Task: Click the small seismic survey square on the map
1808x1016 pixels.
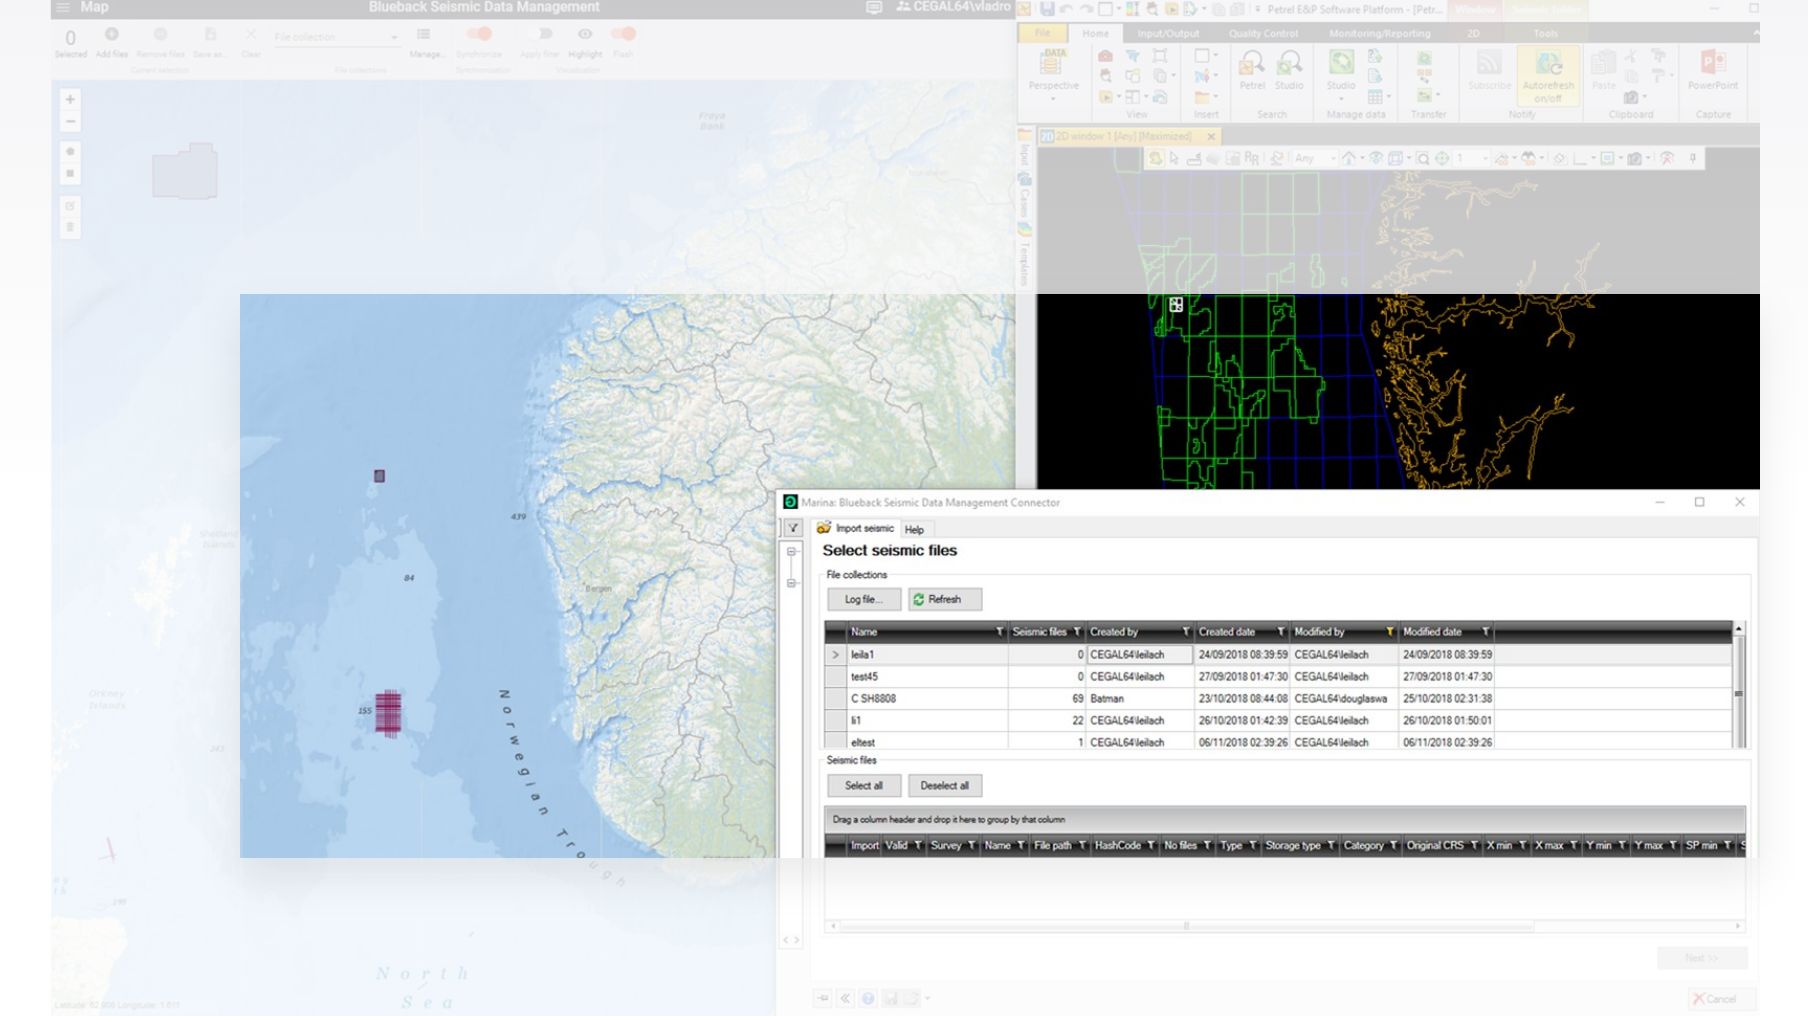Action: (x=379, y=476)
